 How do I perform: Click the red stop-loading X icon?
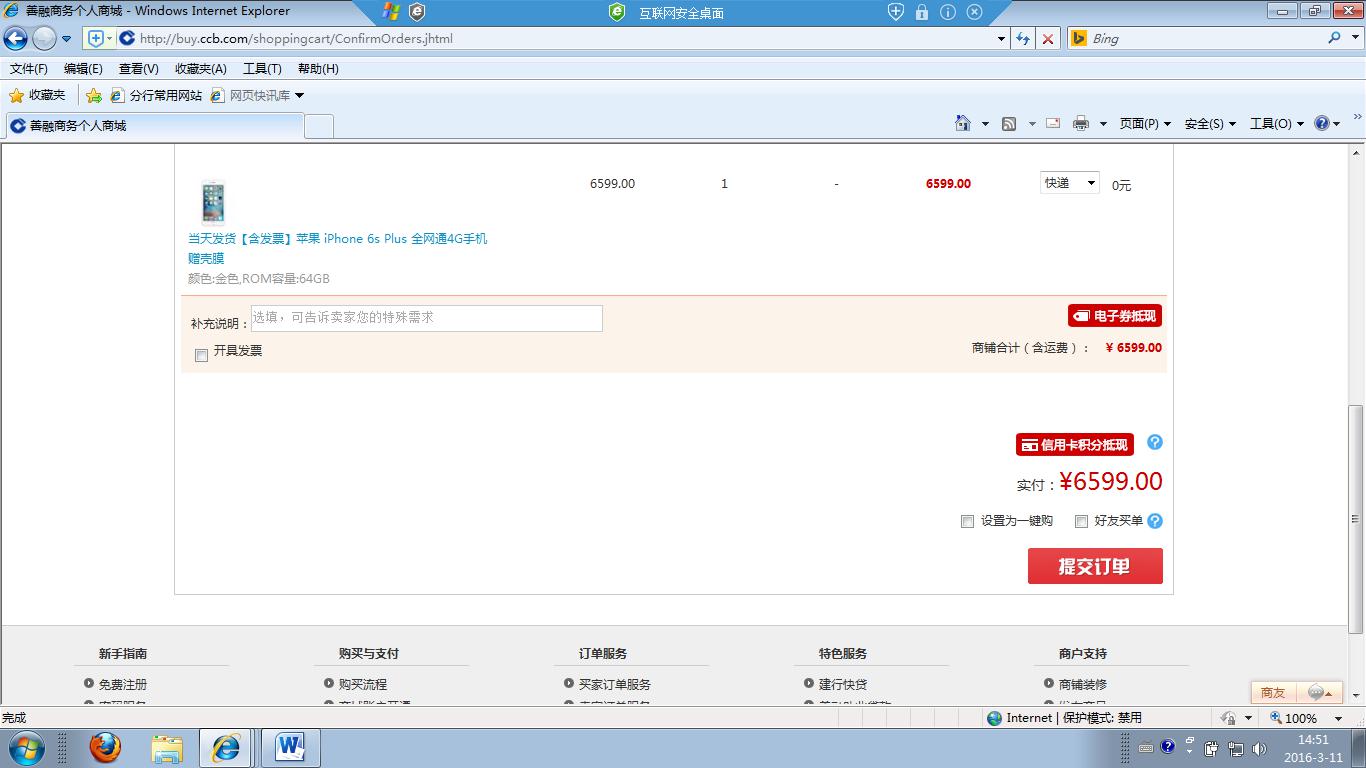coord(1048,39)
